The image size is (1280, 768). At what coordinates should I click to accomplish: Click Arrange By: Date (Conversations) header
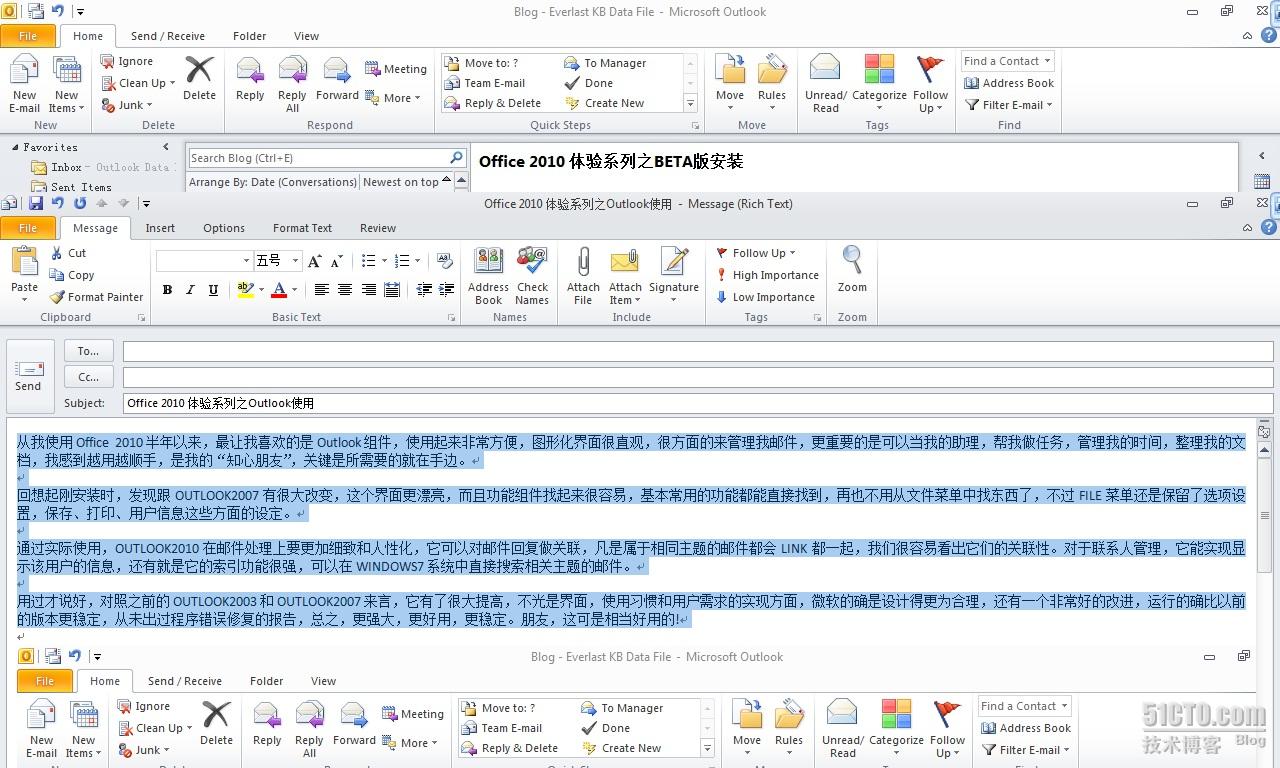(273, 182)
